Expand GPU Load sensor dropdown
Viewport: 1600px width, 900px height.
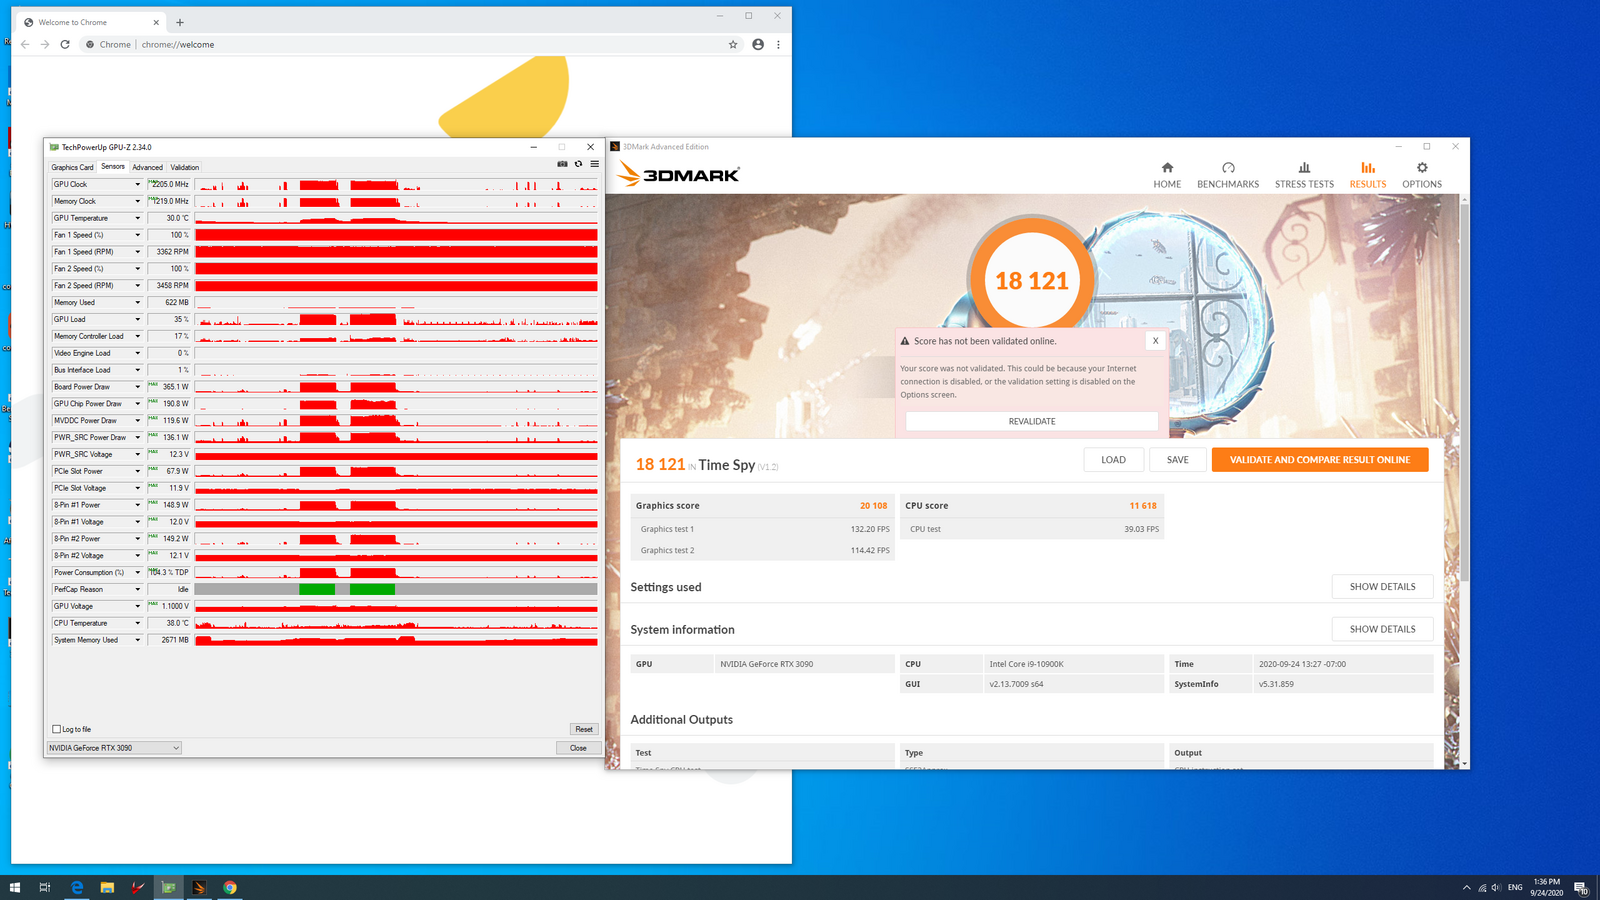tap(138, 319)
